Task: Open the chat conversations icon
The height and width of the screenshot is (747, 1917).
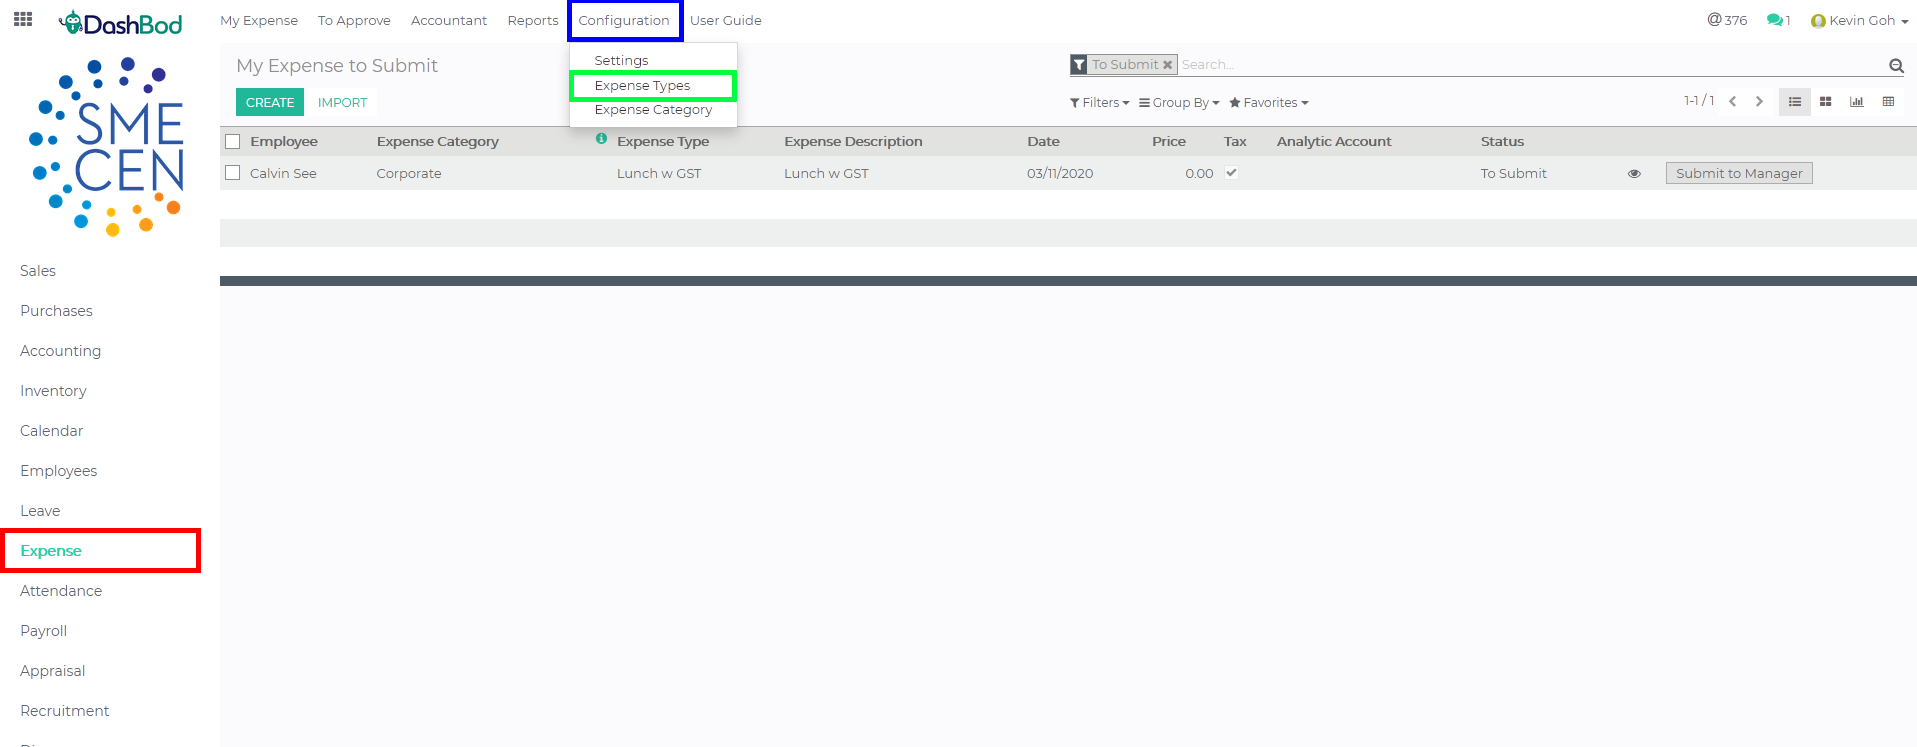Action: click(1775, 20)
